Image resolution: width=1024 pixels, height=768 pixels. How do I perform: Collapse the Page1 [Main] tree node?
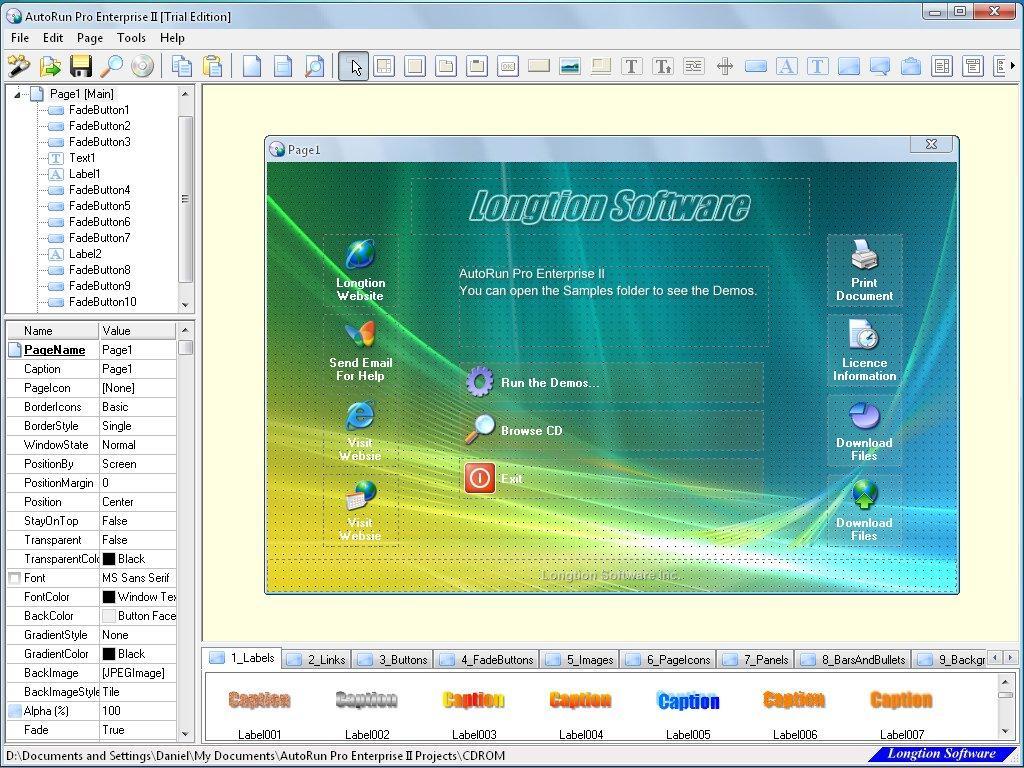click(18, 94)
